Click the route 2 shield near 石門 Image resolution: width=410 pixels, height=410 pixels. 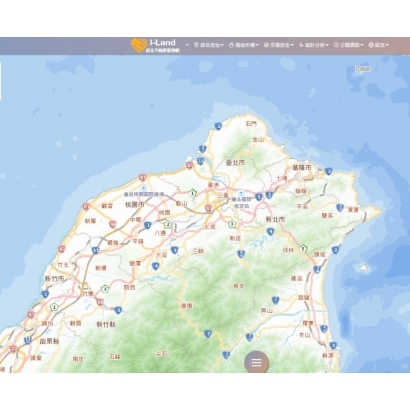point(218,126)
